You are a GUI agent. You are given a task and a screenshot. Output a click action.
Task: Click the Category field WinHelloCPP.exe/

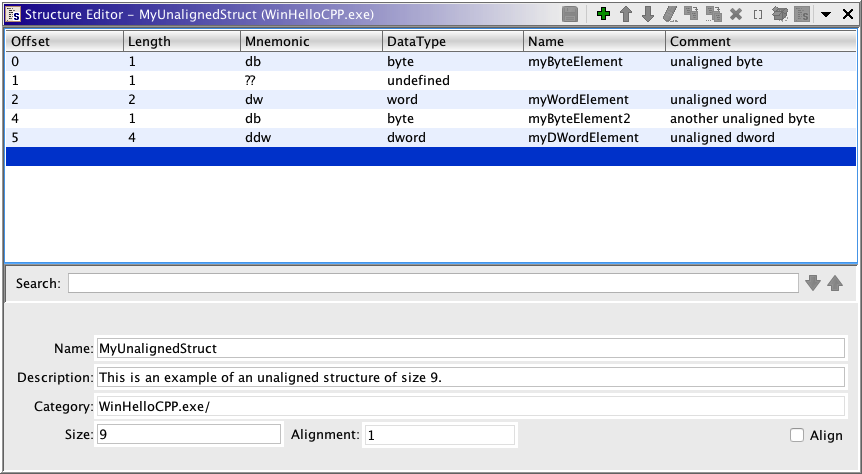pos(471,406)
